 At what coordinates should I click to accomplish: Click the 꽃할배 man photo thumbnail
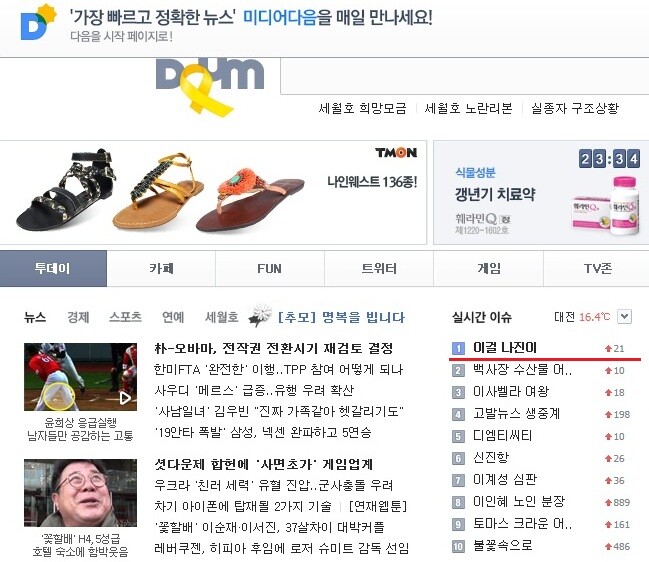pyautogui.click(x=80, y=493)
